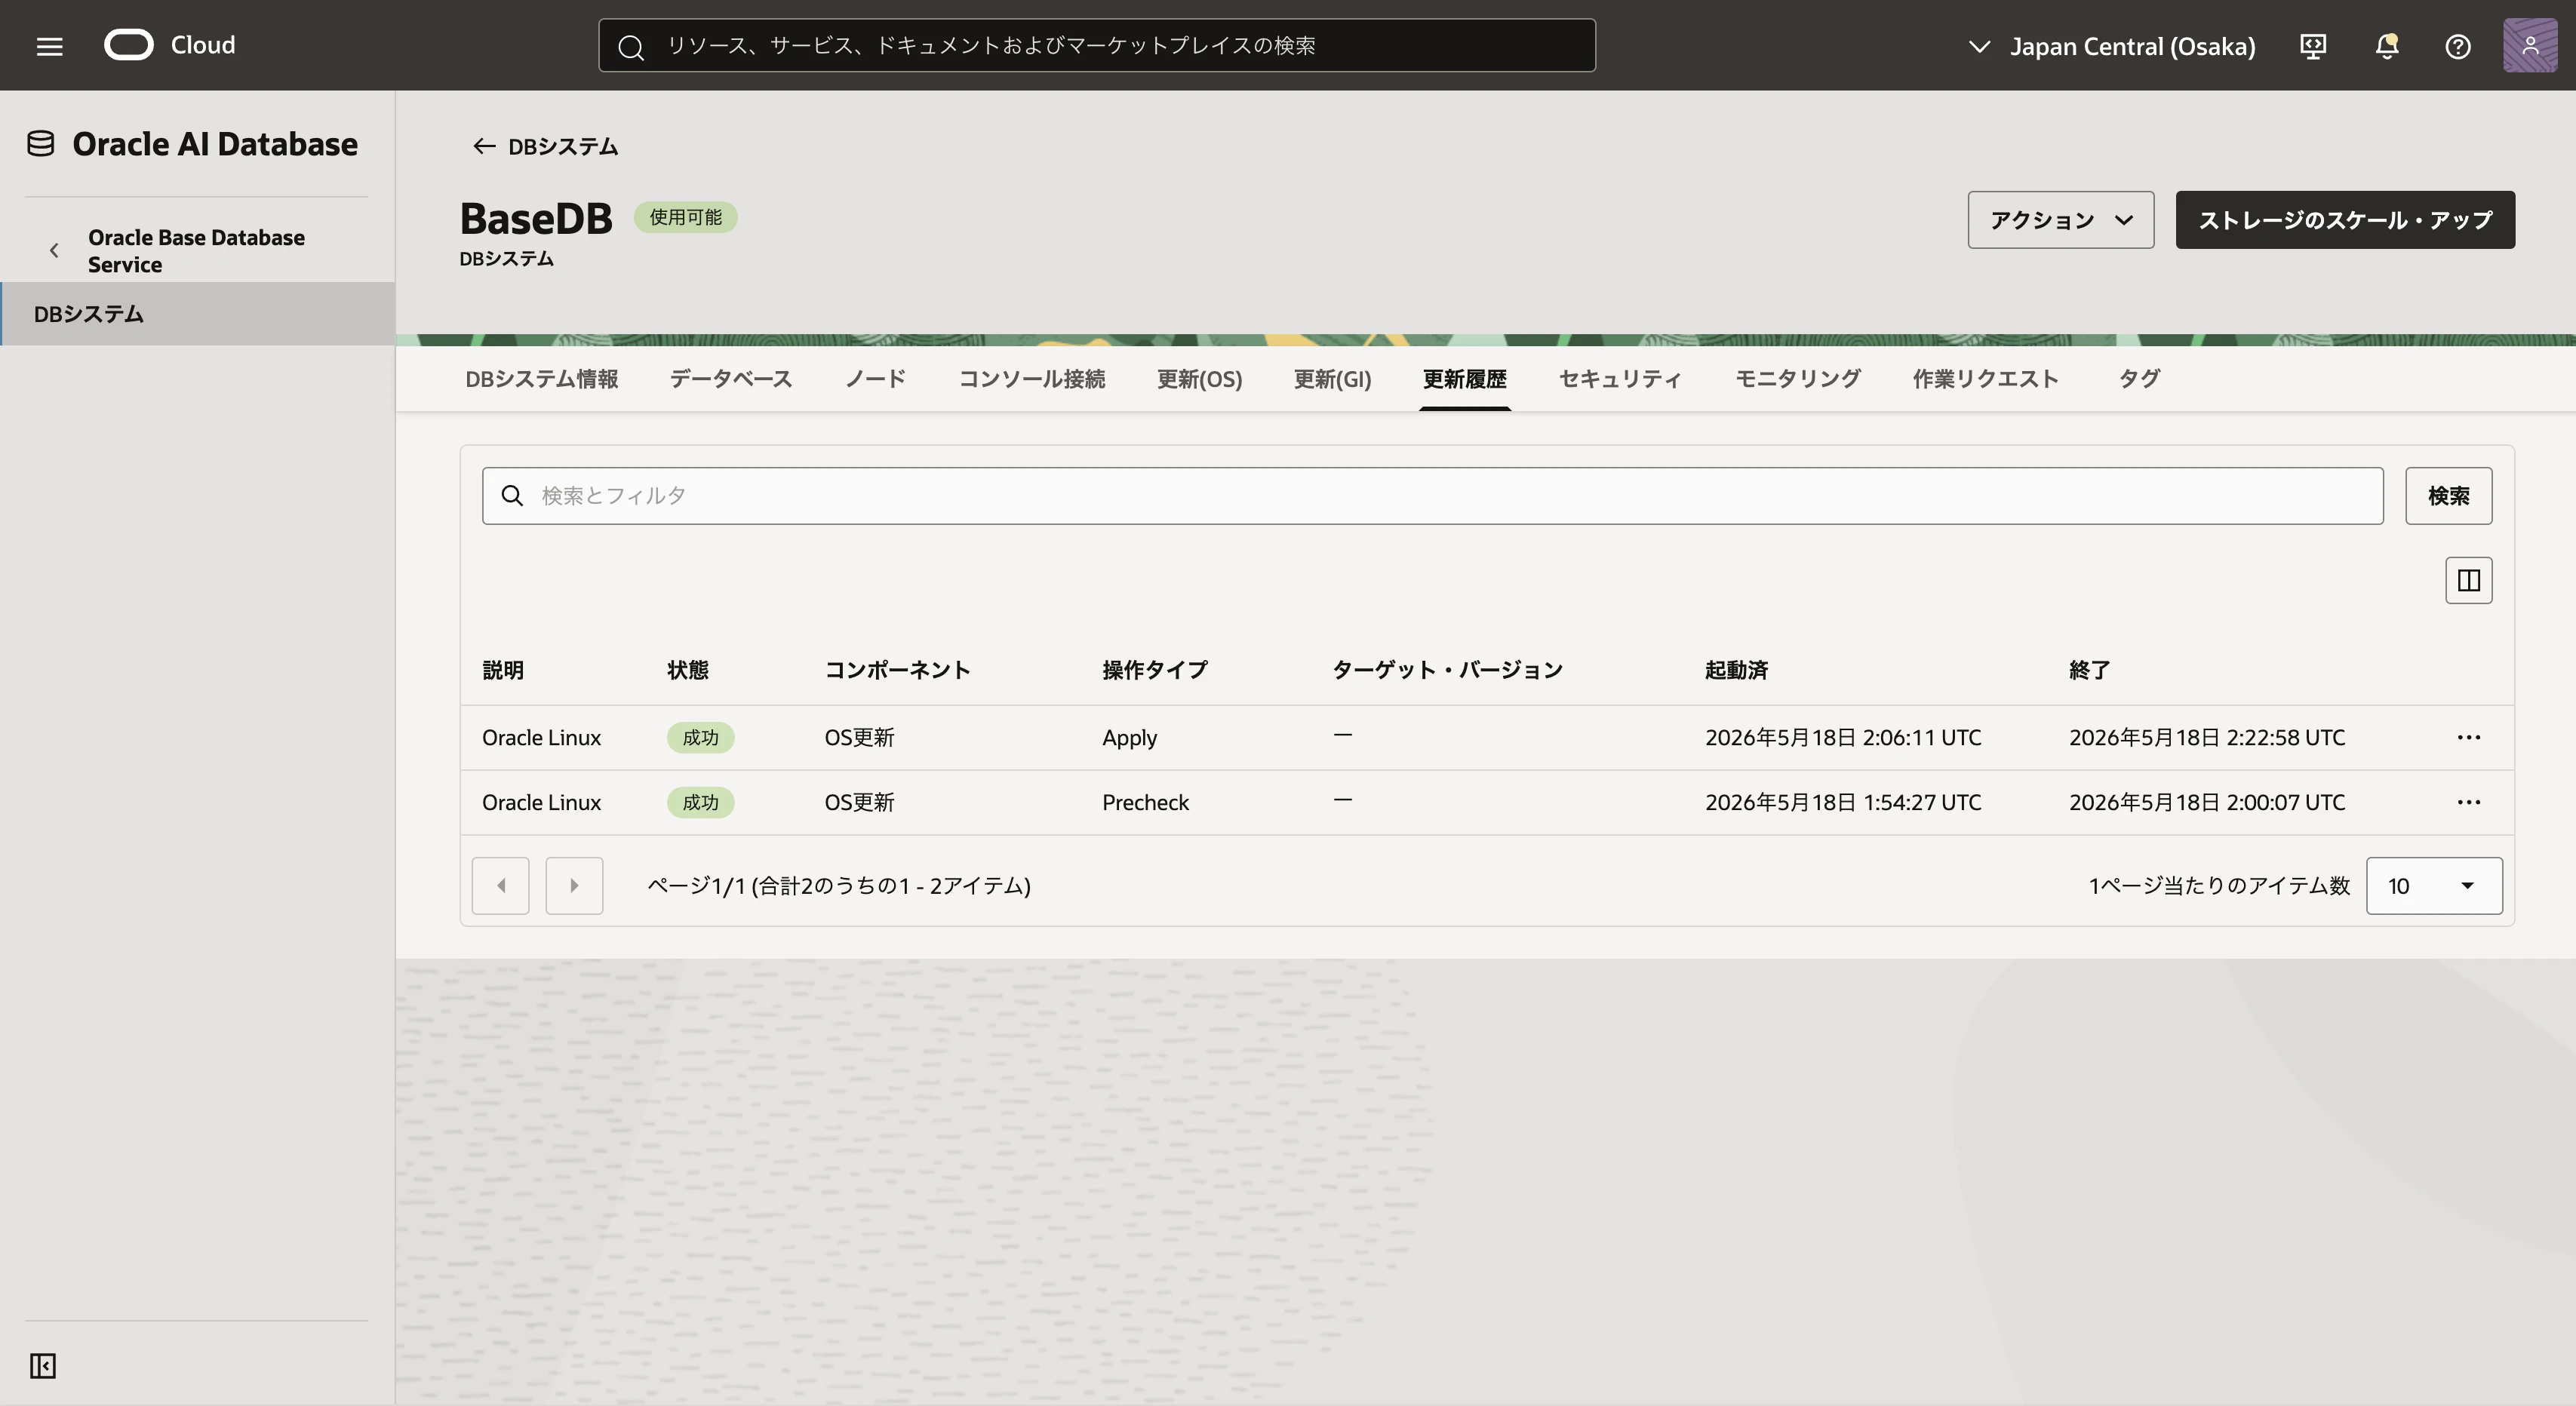
Task: Click the 終了 column header
Action: point(2090,670)
